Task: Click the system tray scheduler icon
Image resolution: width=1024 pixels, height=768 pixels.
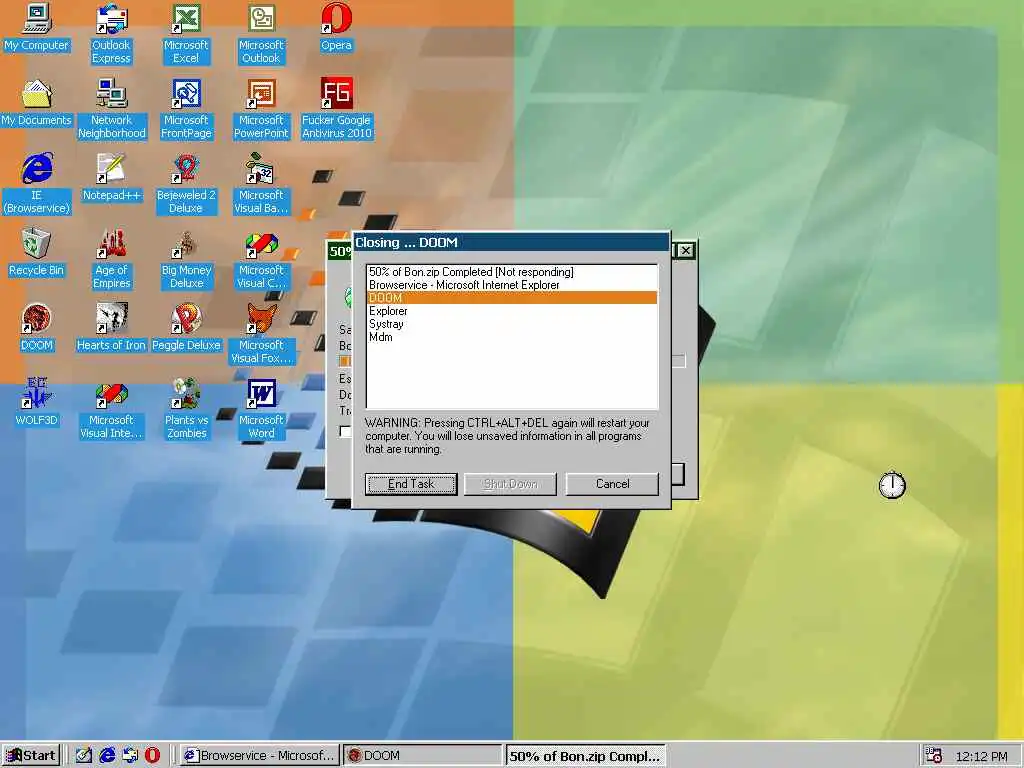Action: (934, 756)
